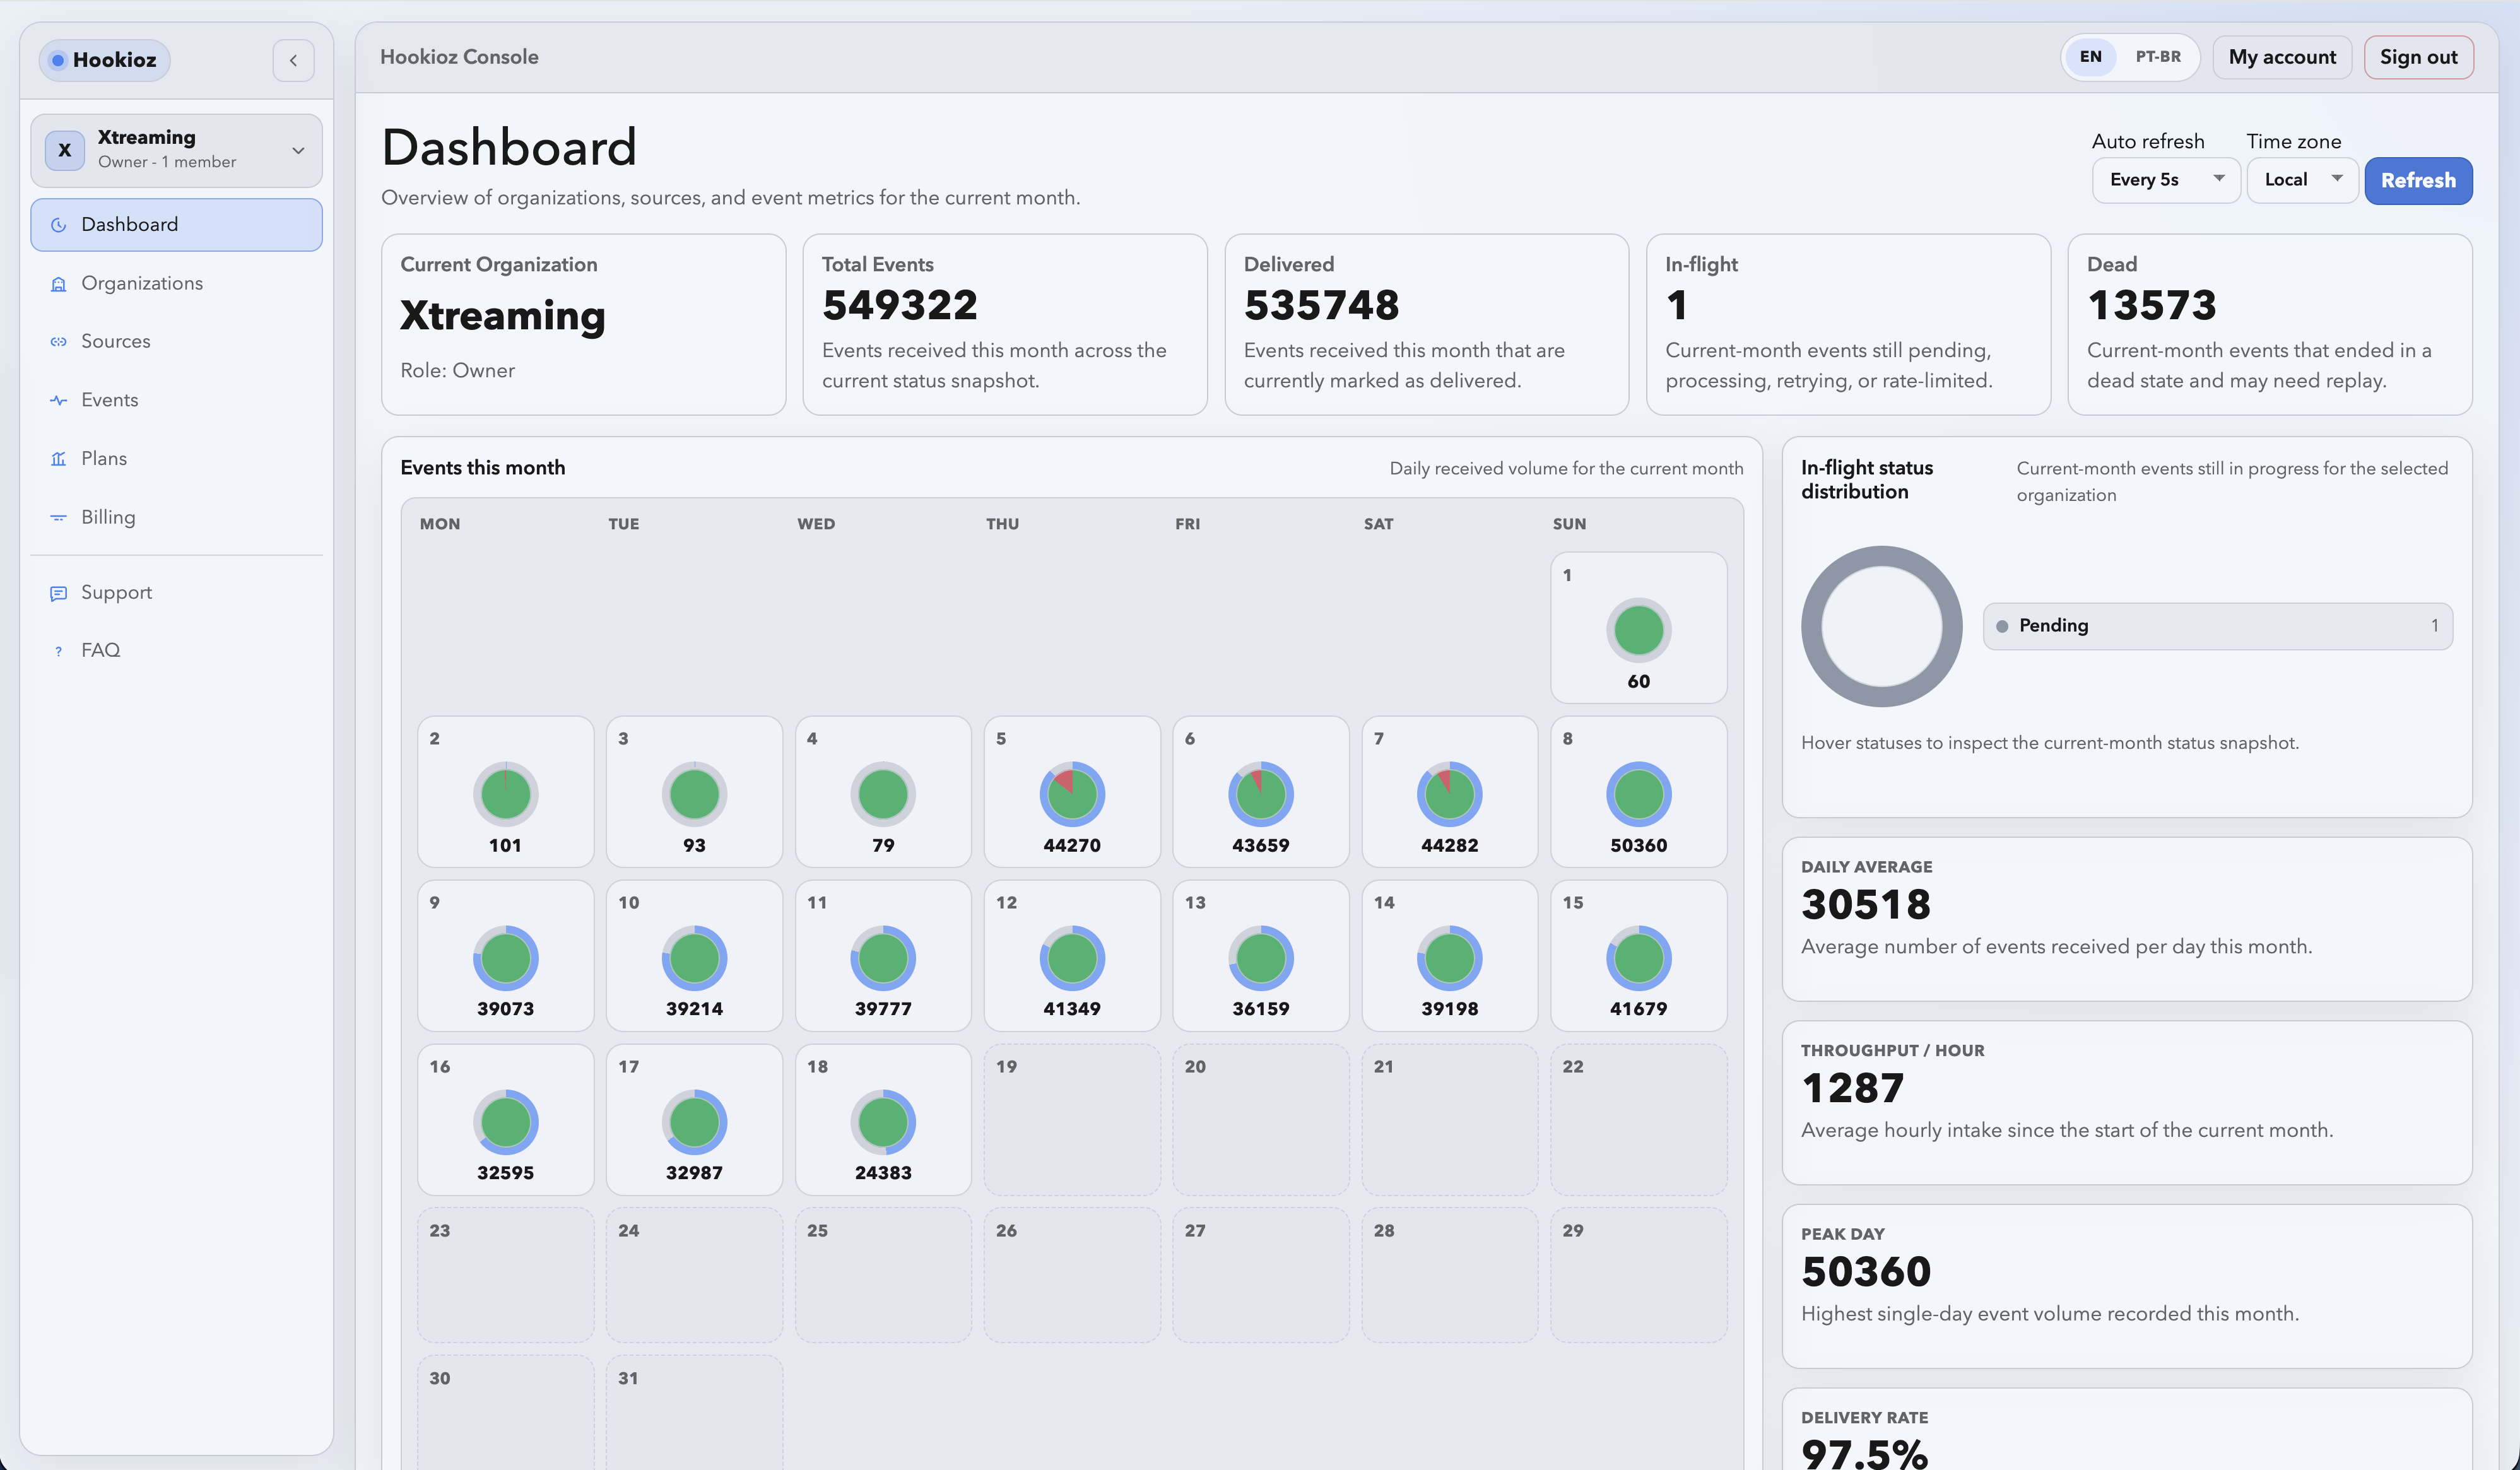Viewport: 2520px width, 1470px height.
Task: Click the Events pulse icon
Action: coord(59,400)
